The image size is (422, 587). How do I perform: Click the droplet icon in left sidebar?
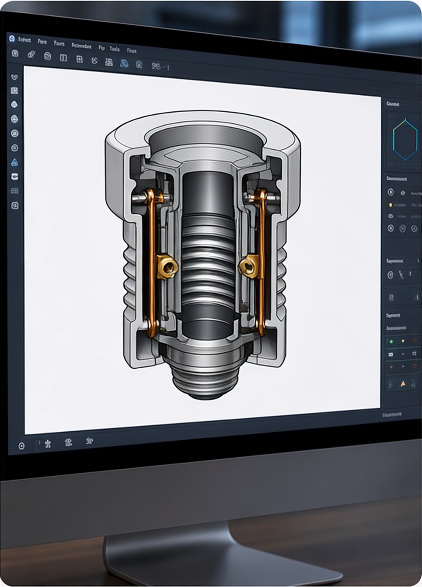point(14,104)
